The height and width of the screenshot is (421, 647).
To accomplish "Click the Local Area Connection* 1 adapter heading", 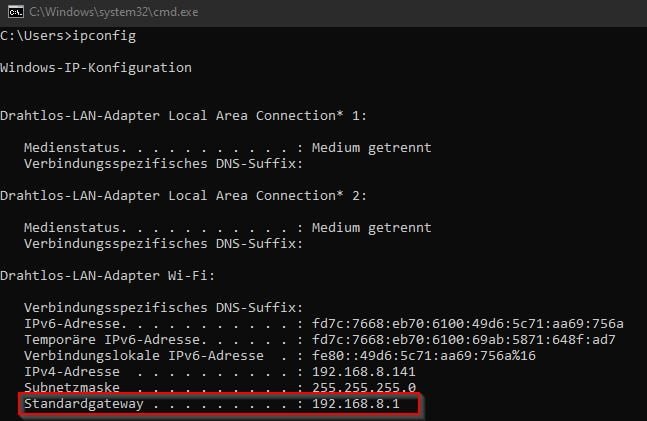I will click(183, 115).
